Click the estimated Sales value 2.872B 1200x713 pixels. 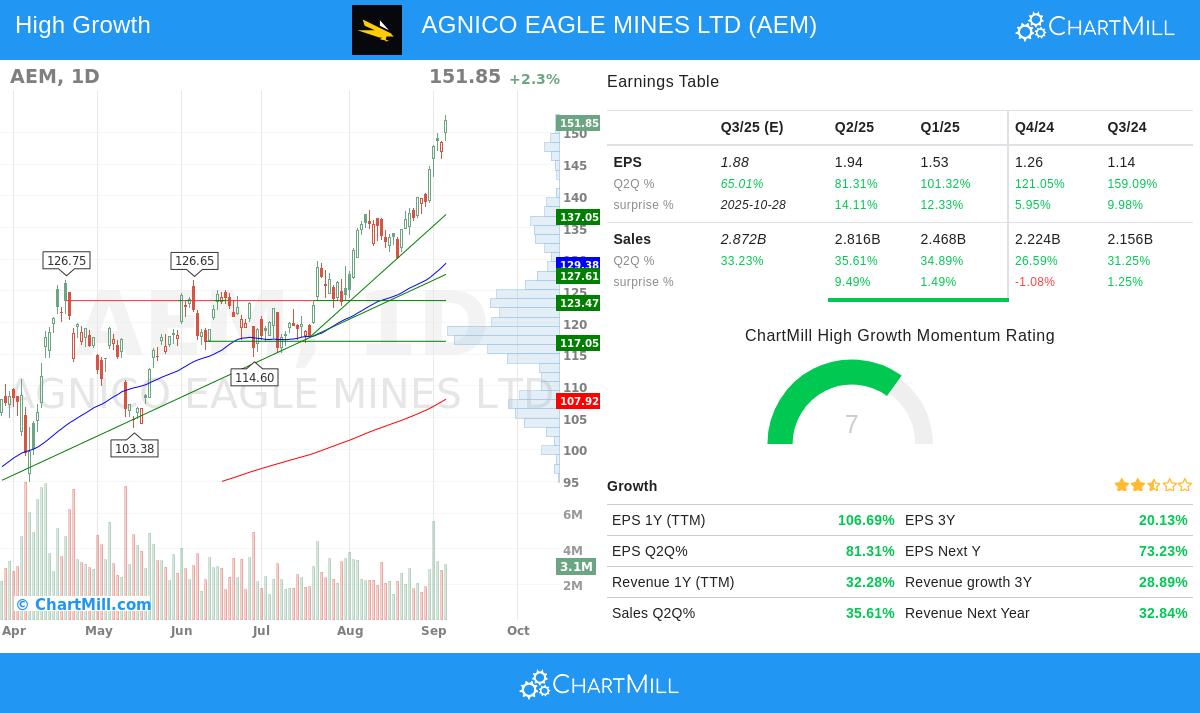[x=744, y=239]
